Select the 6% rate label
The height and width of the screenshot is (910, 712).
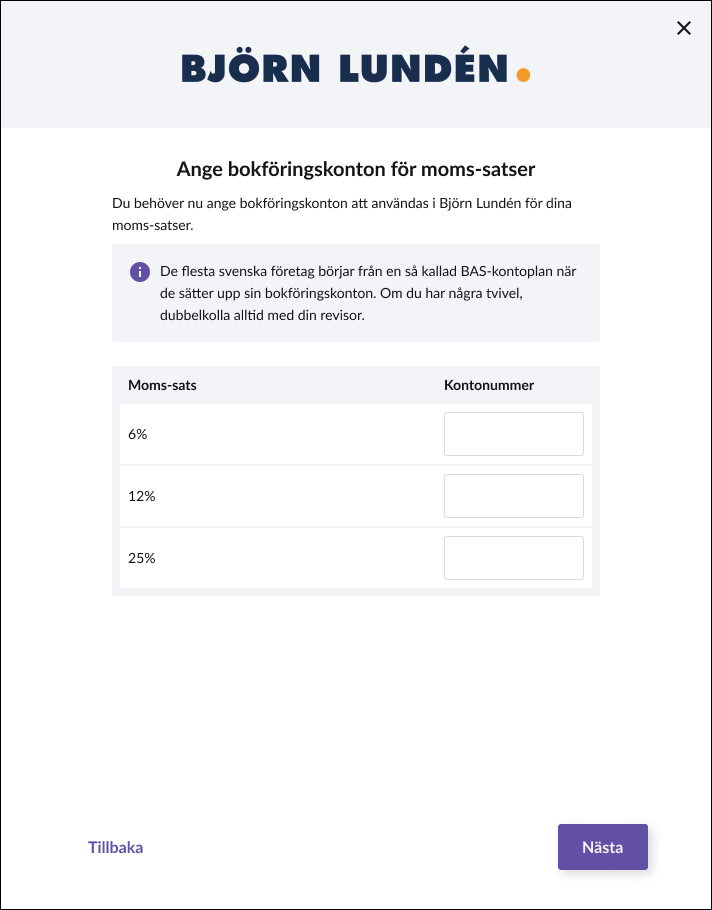tap(138, 434)
